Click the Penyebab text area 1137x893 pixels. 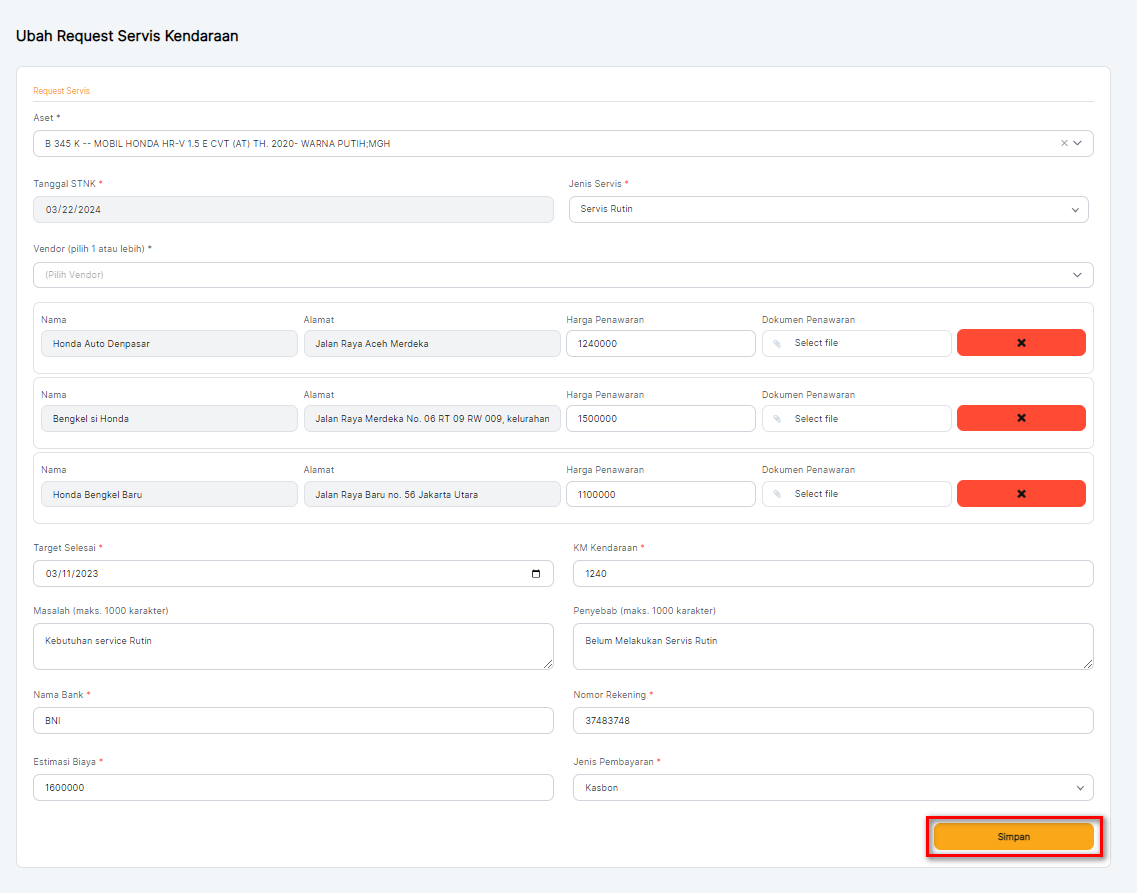click(832, 646)
